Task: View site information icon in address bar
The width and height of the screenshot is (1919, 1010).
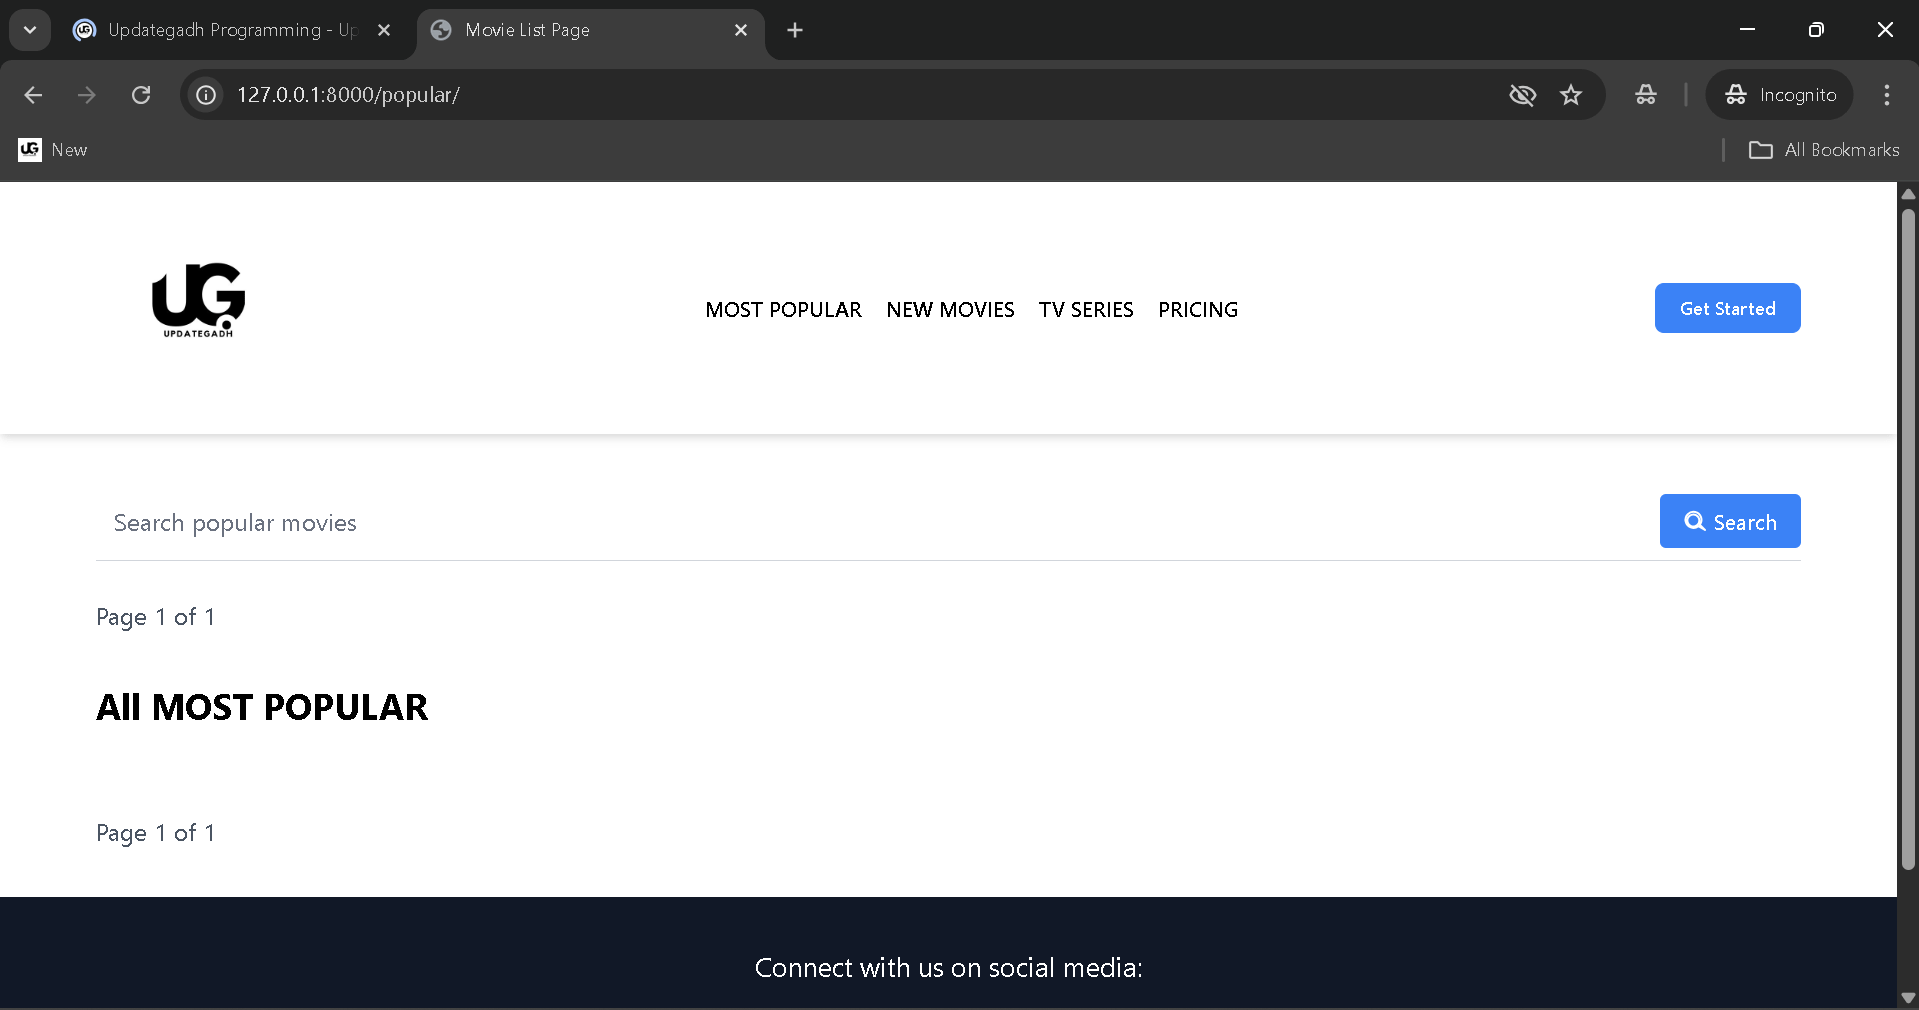Action: (x=206, y=95)
